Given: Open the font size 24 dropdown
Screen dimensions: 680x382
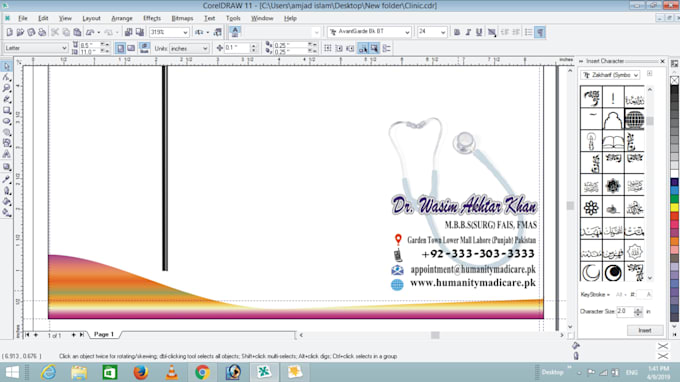Looking at the screenshot, I should [442, 32].
